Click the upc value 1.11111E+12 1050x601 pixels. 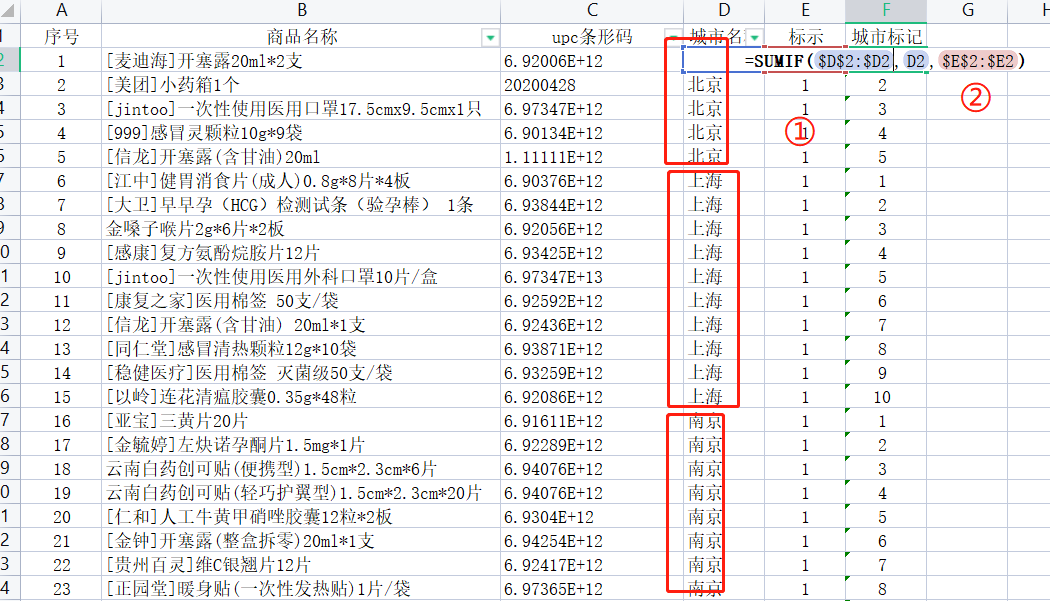[554, 157]
